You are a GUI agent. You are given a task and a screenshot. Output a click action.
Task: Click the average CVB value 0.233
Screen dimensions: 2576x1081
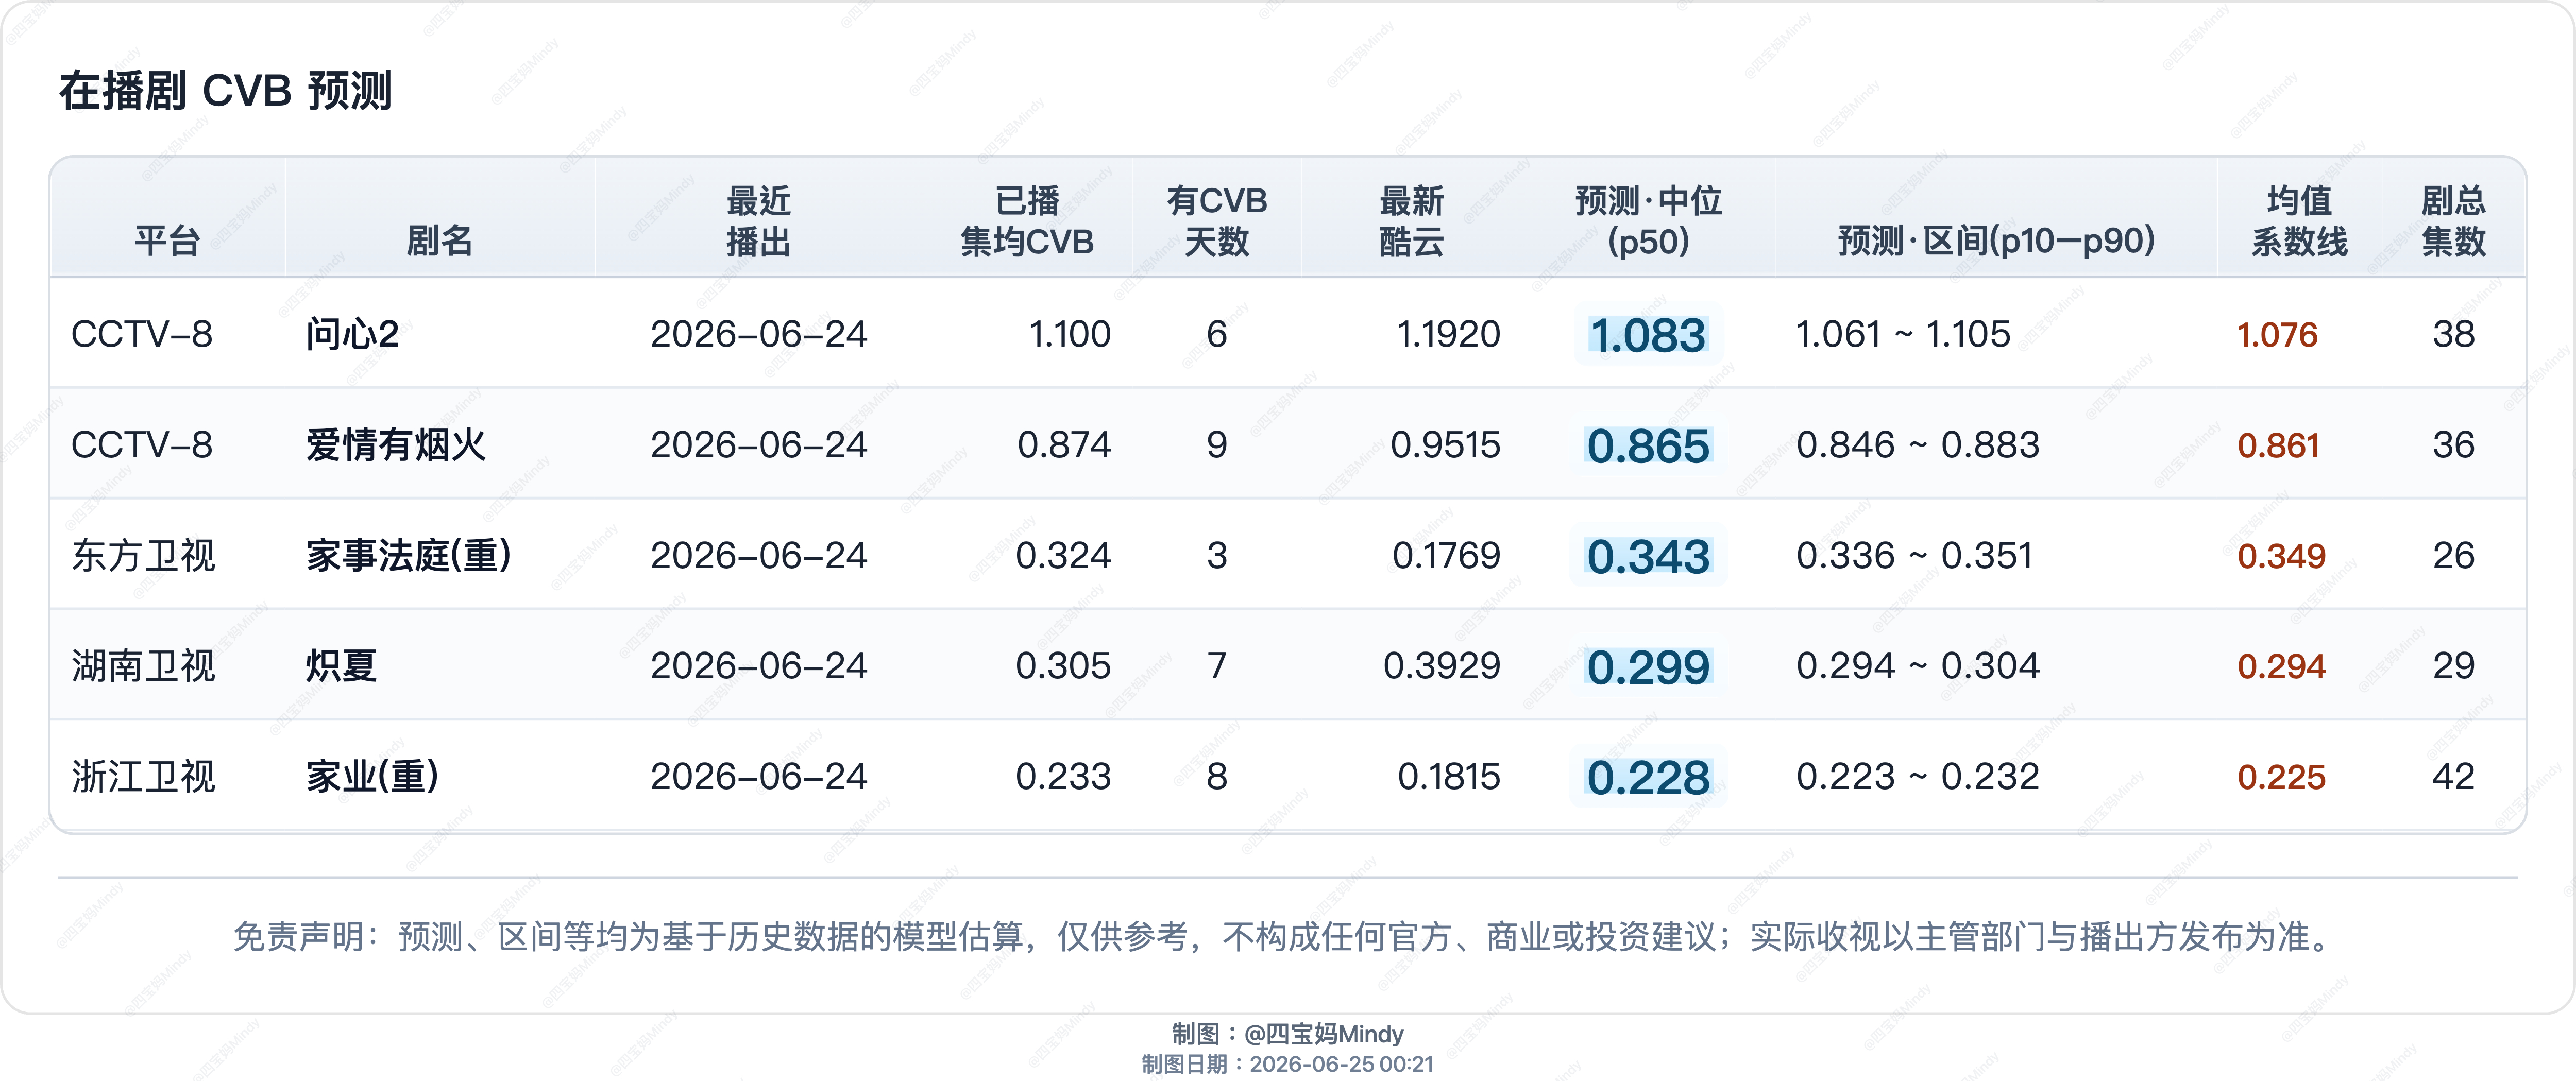(1063, 776)
